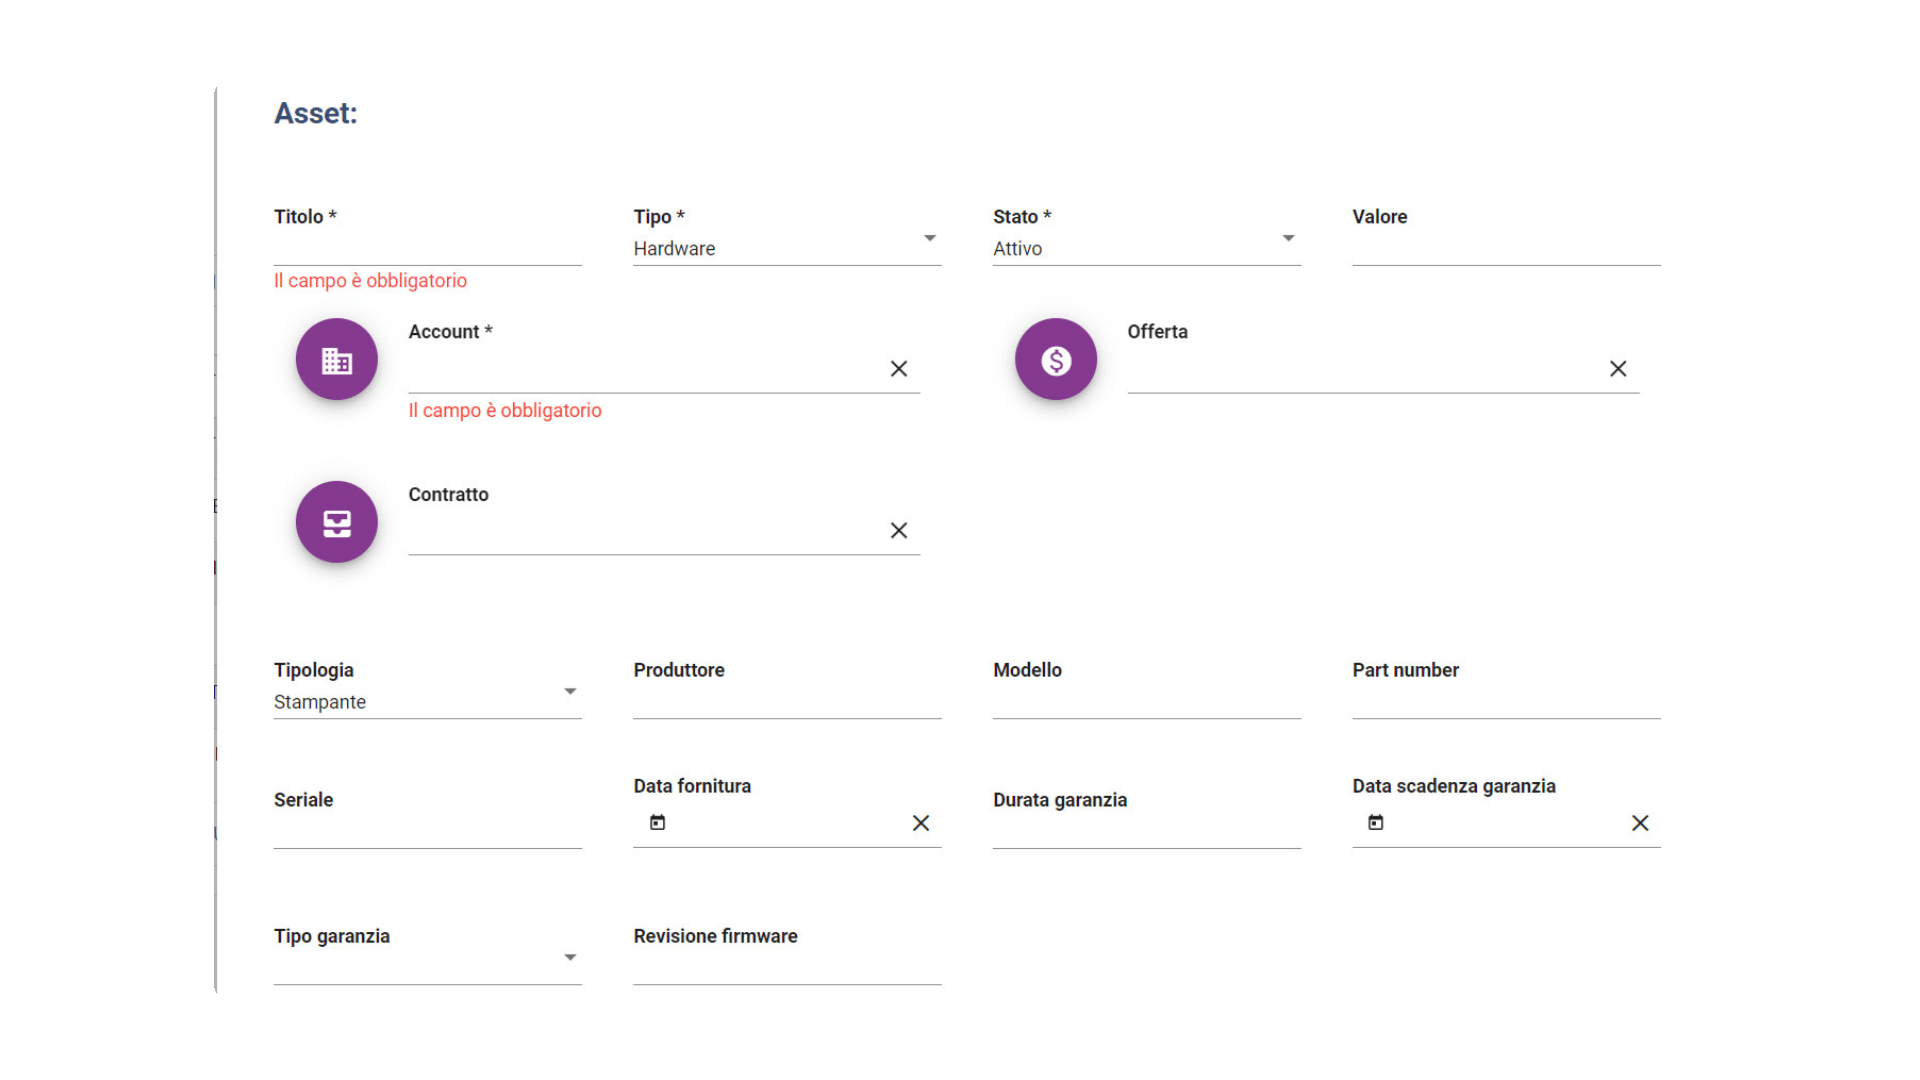The image size is (1920, 1080).
Task: Click the purple Offerta dollar icon
Action: [x=1055, y=359]
